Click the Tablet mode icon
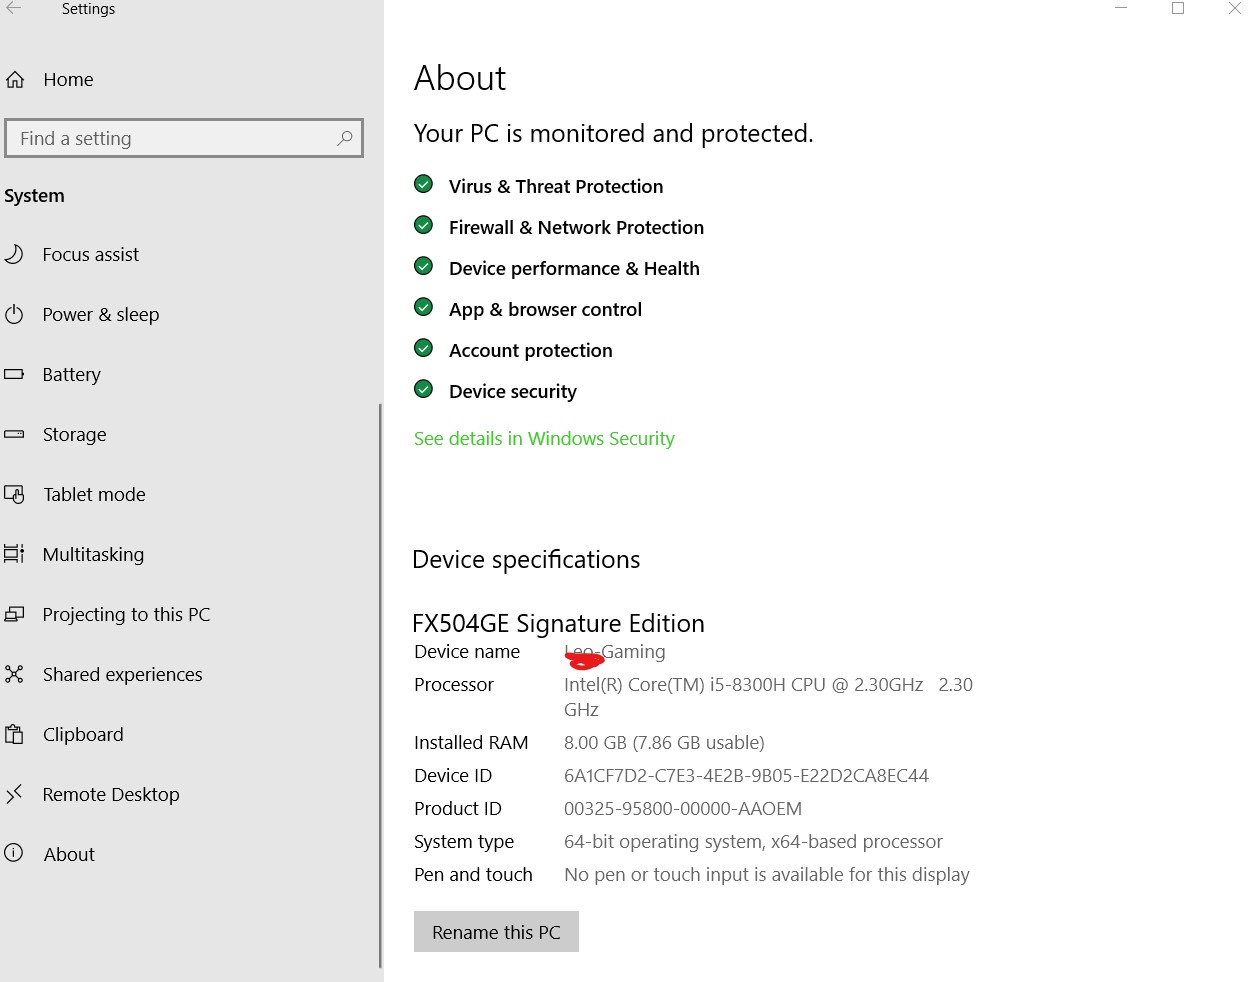 14,494
